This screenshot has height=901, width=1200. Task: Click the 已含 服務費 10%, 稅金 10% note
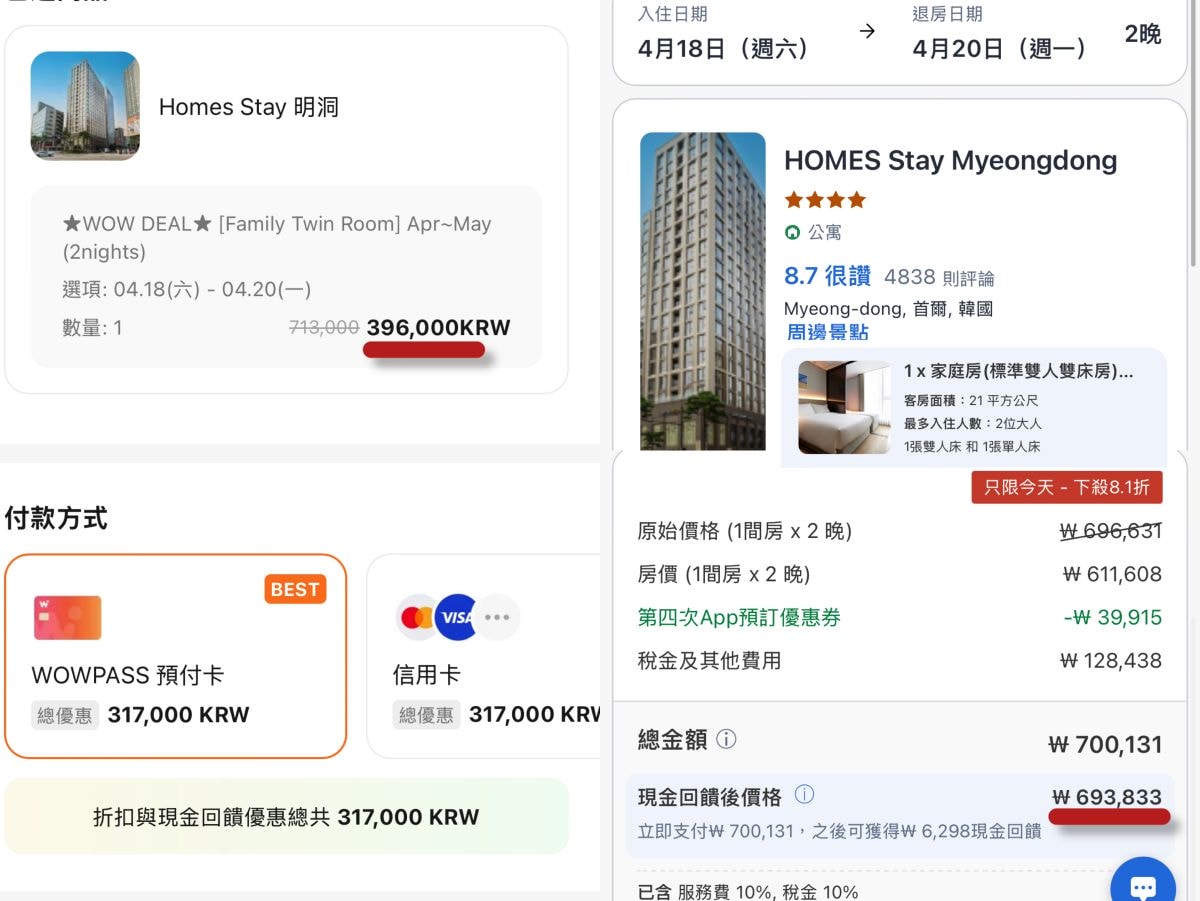[x=748, y=891]
